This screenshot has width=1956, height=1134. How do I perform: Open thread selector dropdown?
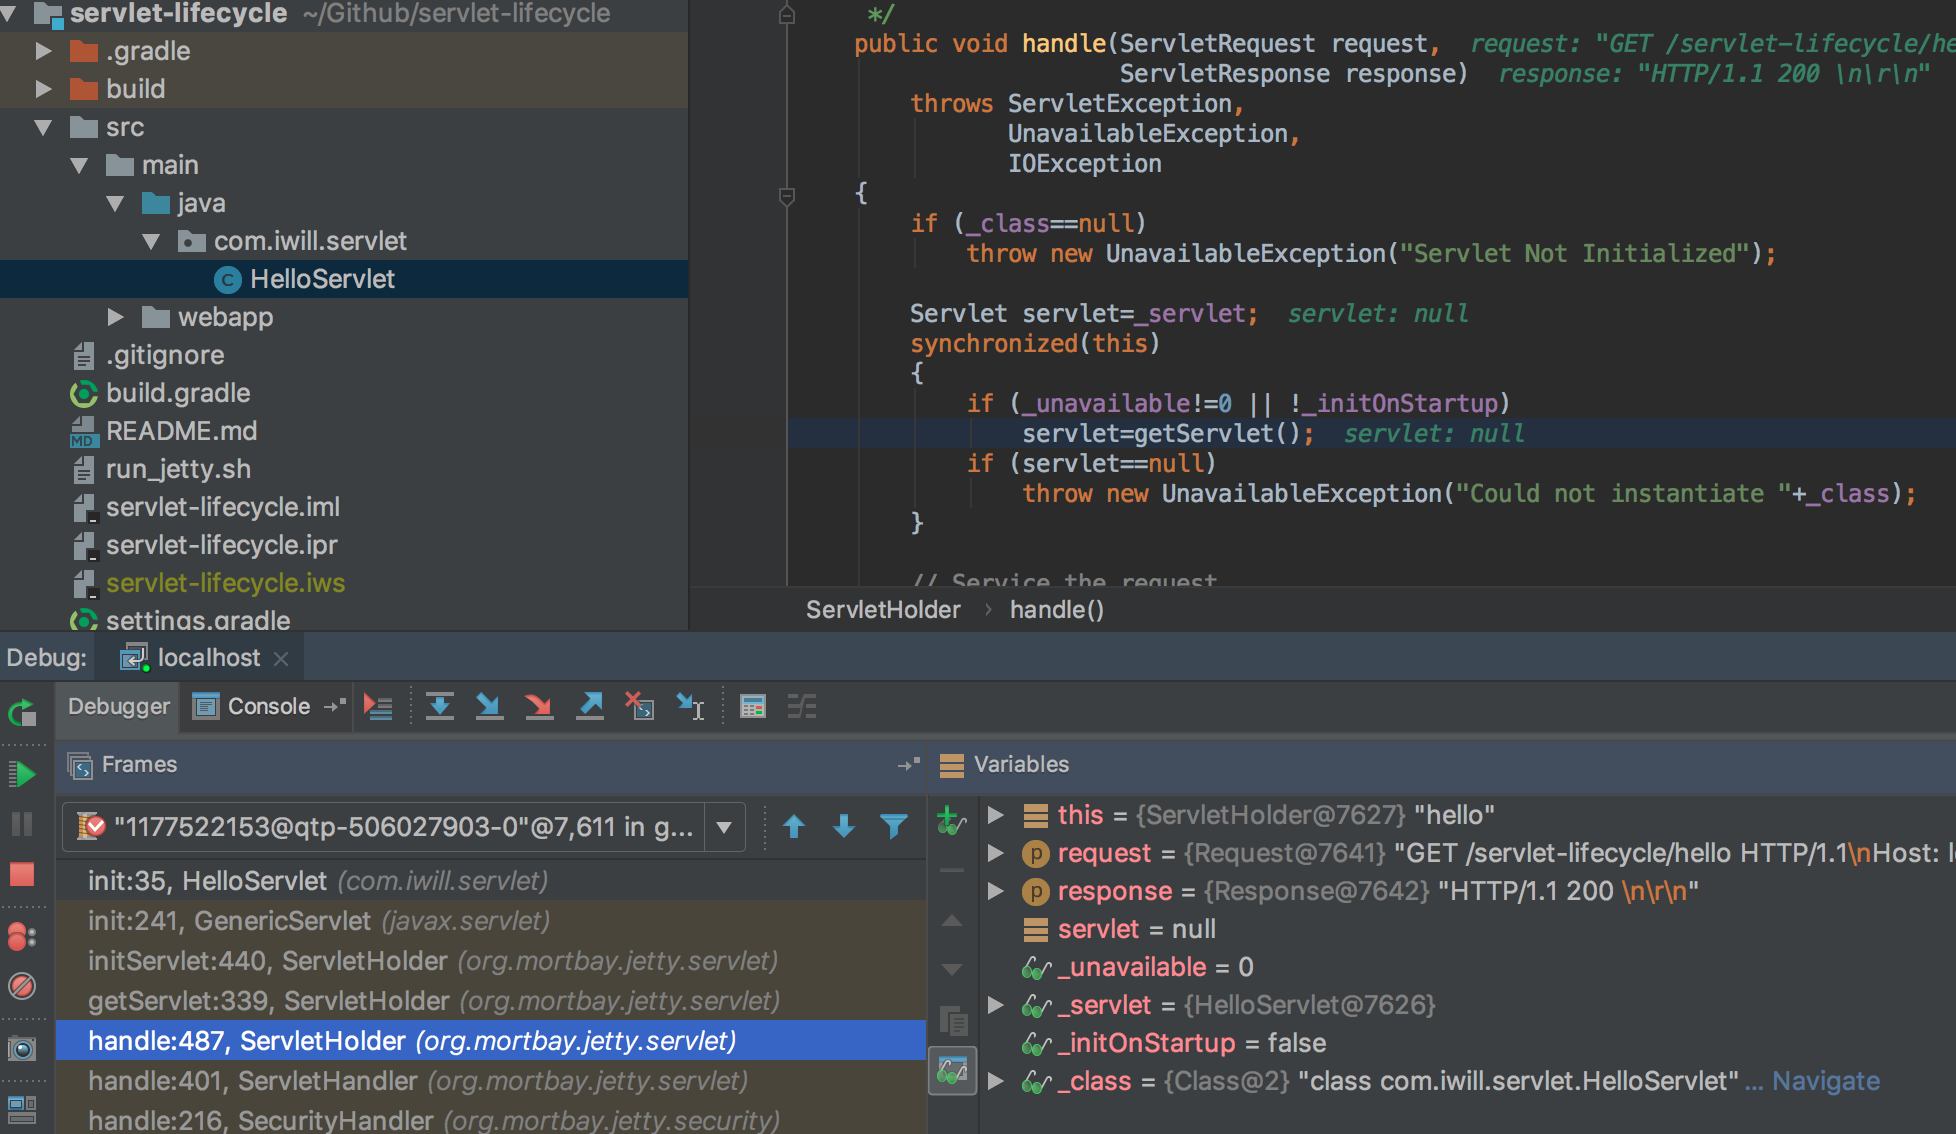725,828
